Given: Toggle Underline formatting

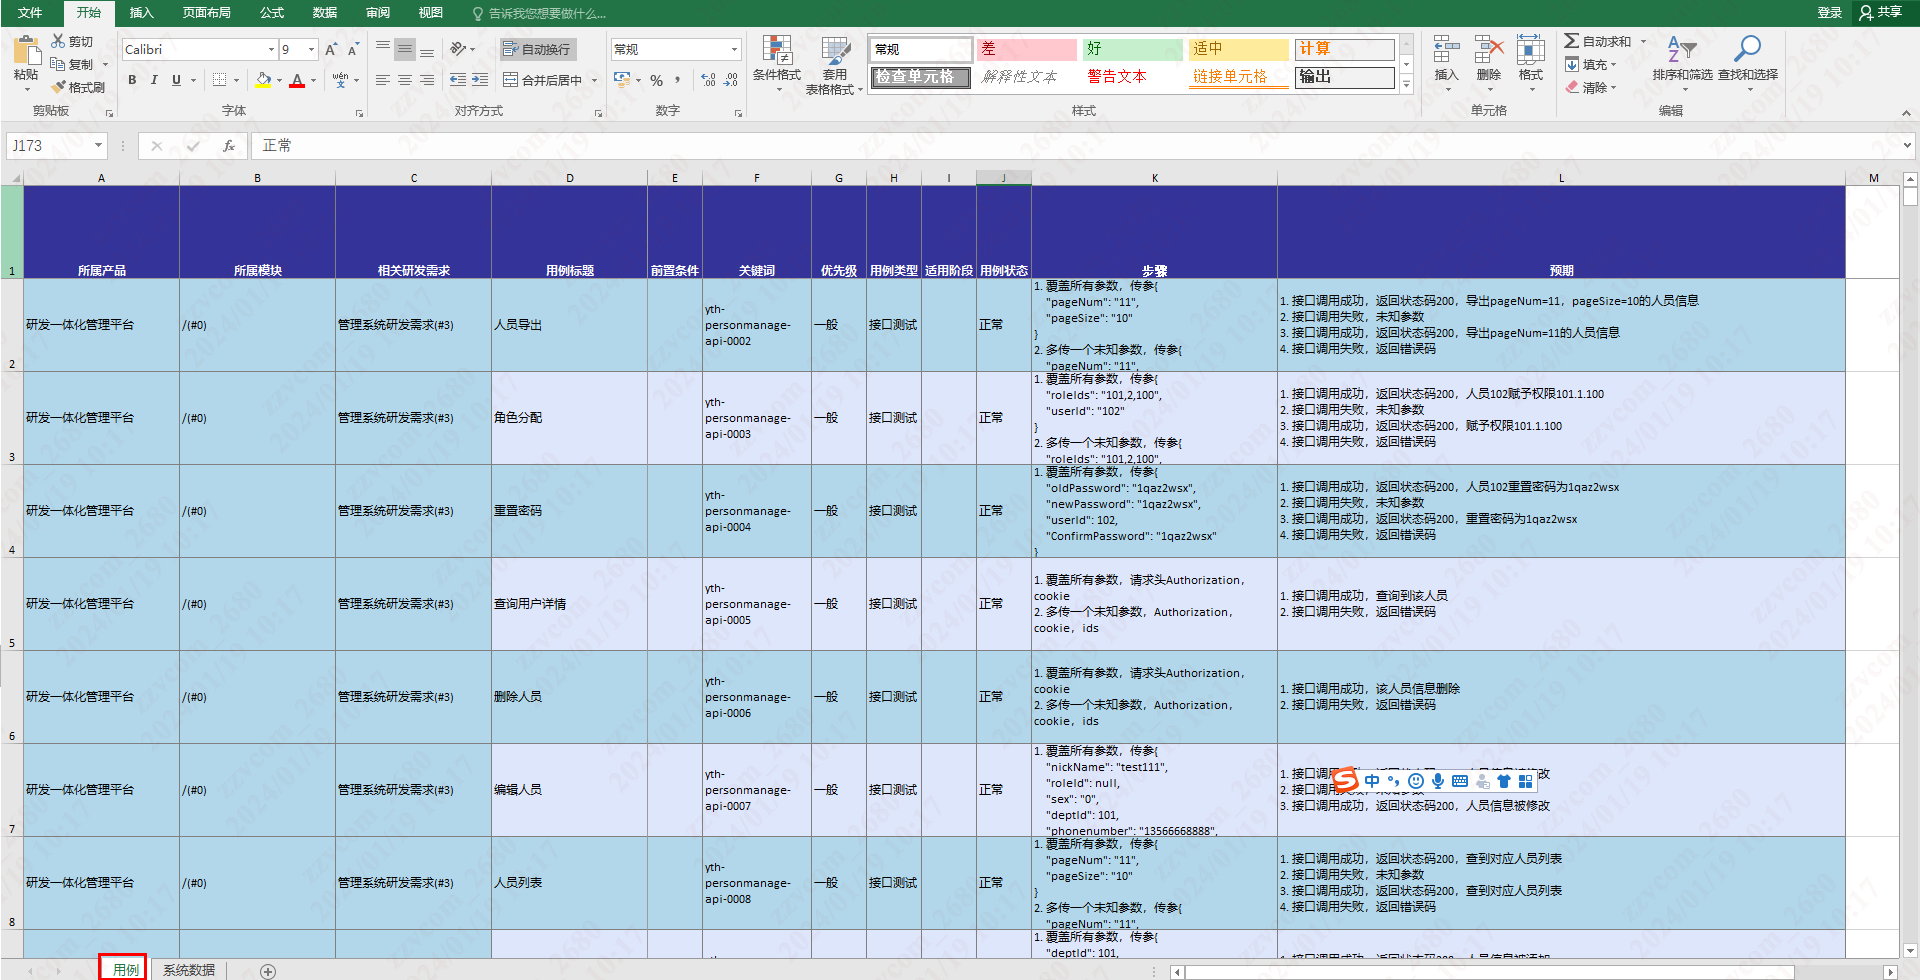Looking at the screenshot, I should (x=176, y=80).
